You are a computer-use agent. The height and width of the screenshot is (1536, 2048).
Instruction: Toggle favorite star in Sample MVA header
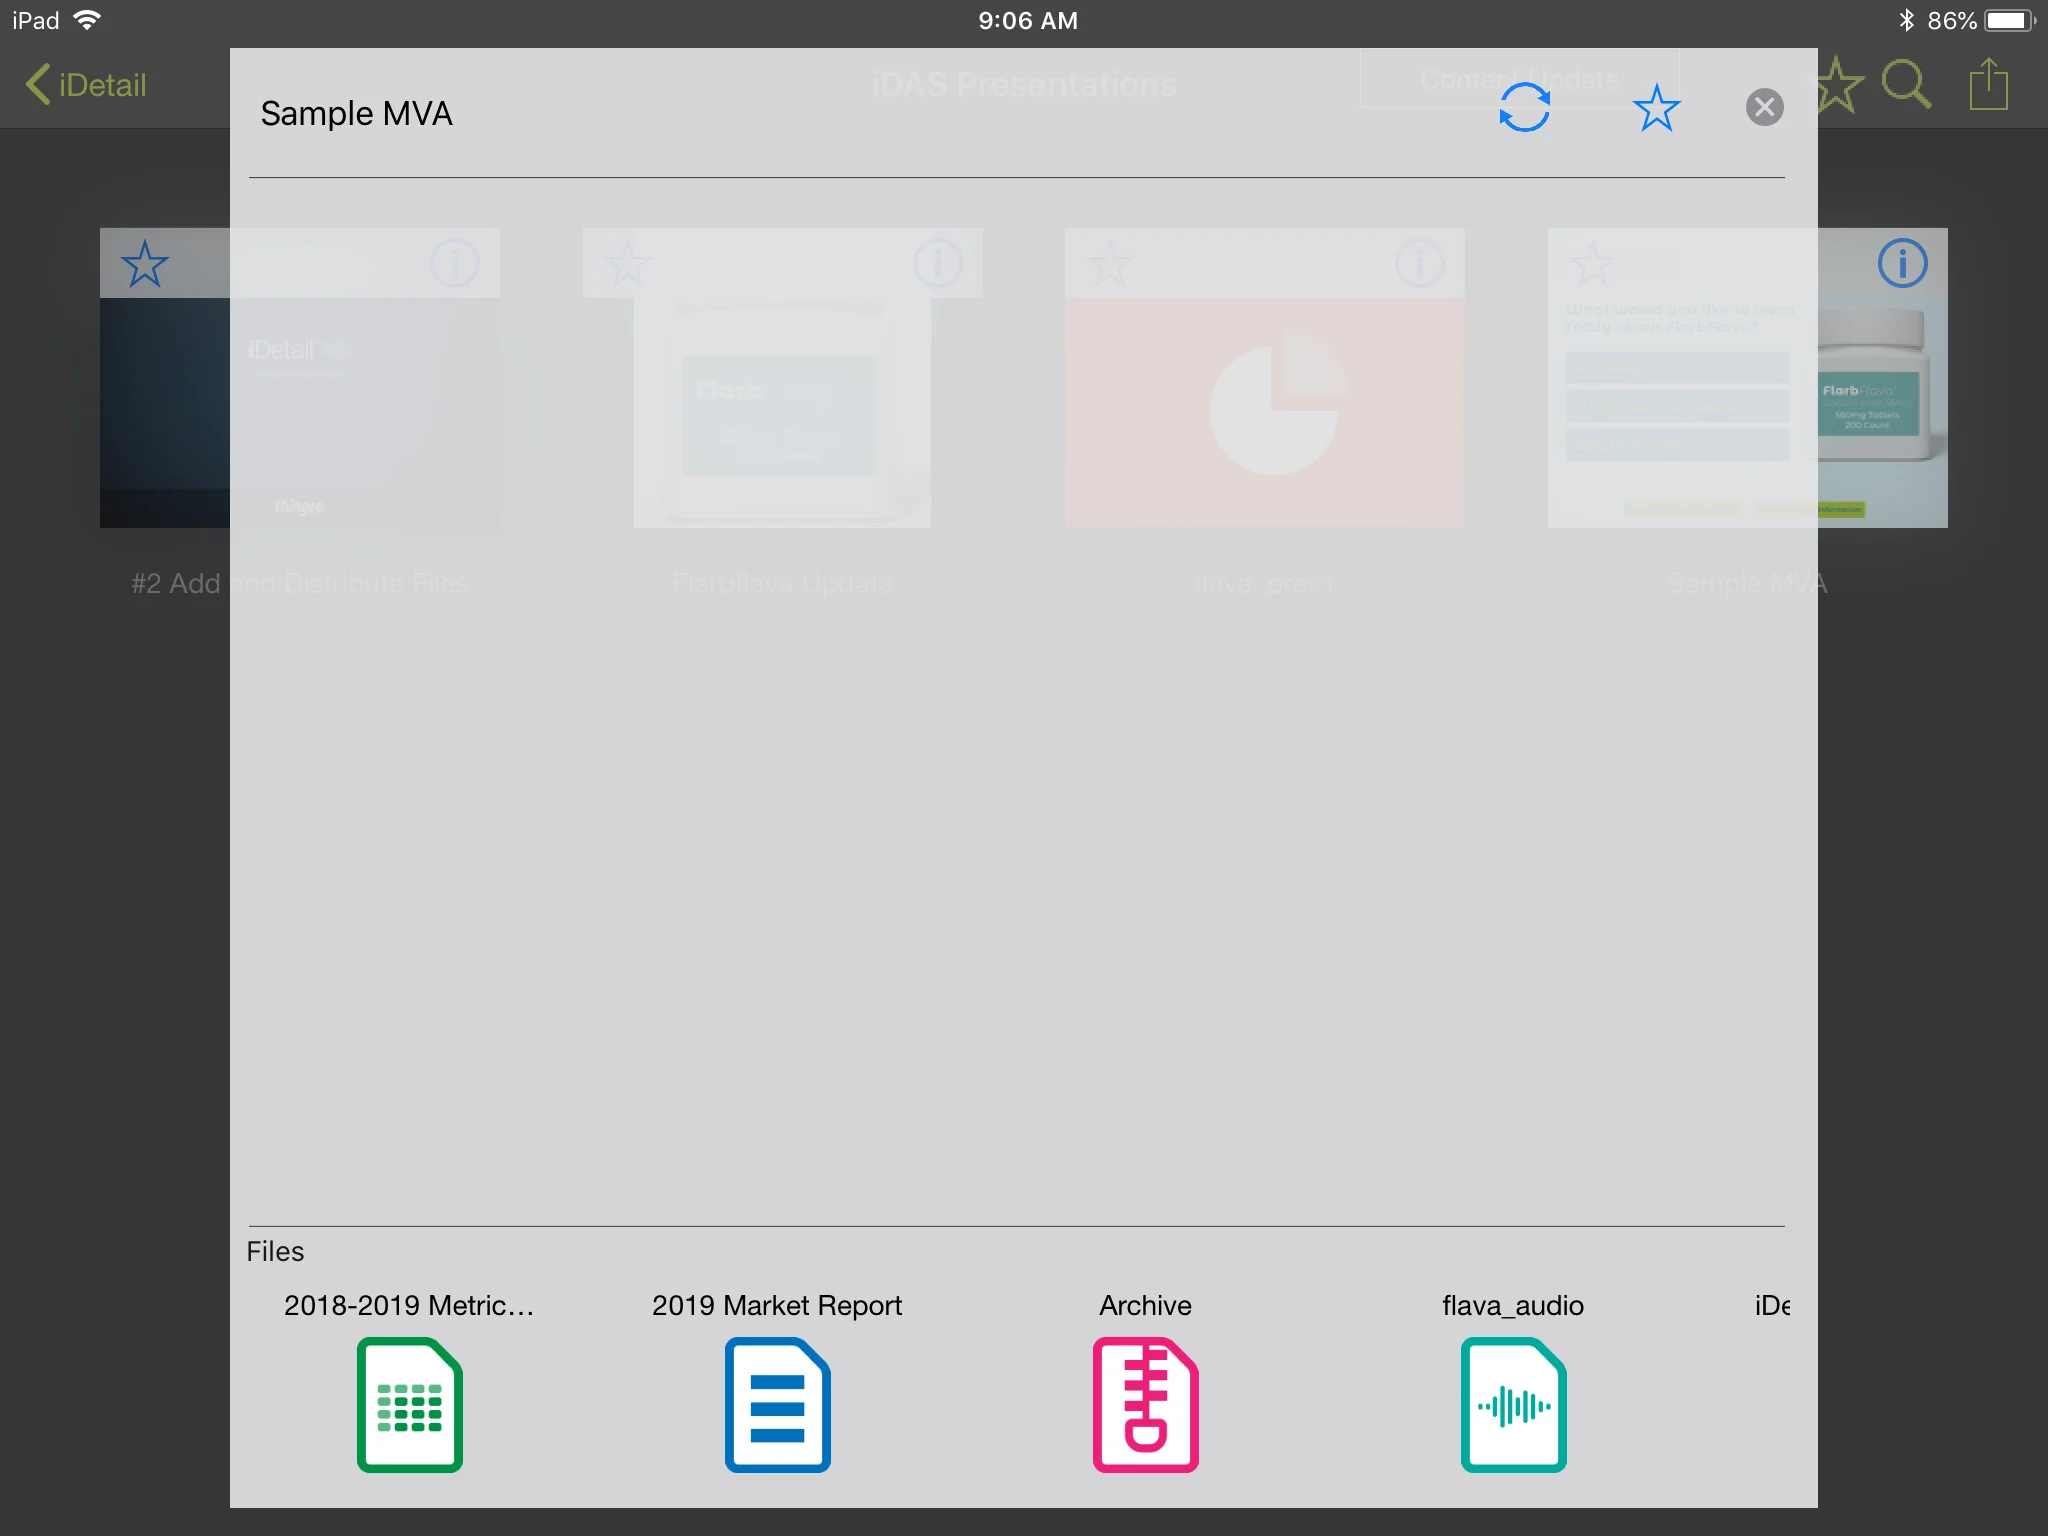1656,108
